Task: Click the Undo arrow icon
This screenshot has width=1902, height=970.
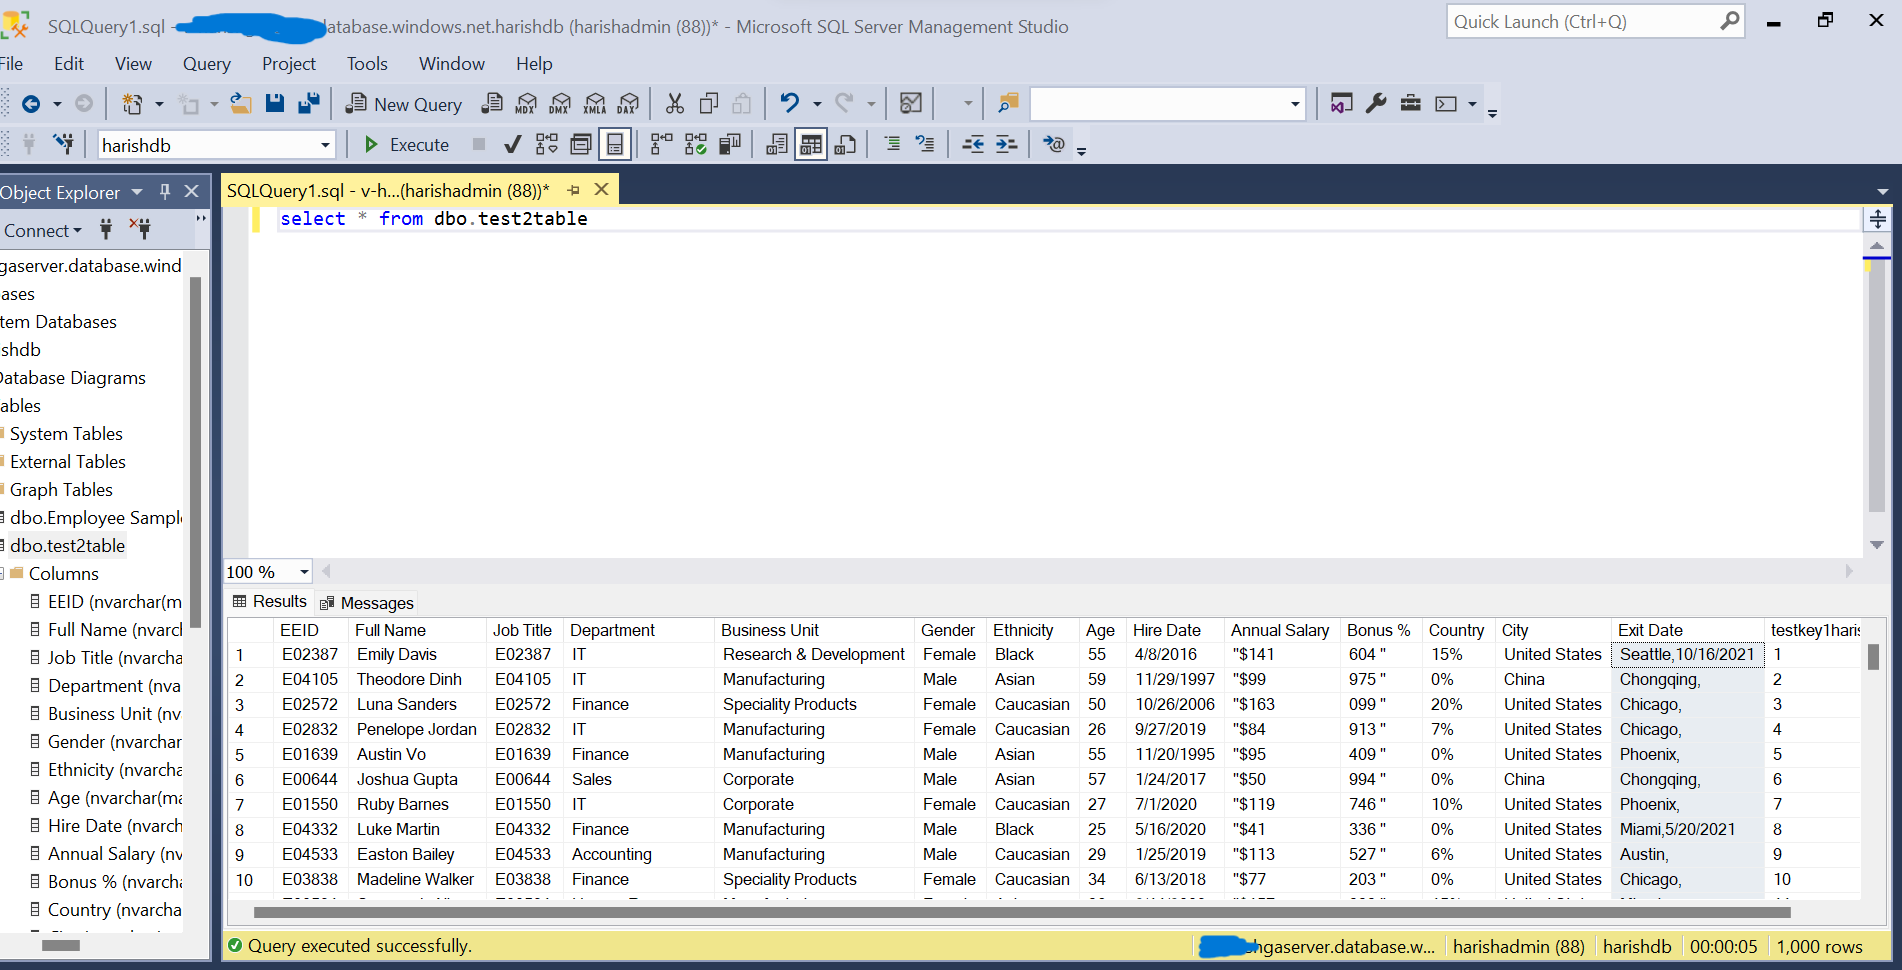Action: point(789,103)
